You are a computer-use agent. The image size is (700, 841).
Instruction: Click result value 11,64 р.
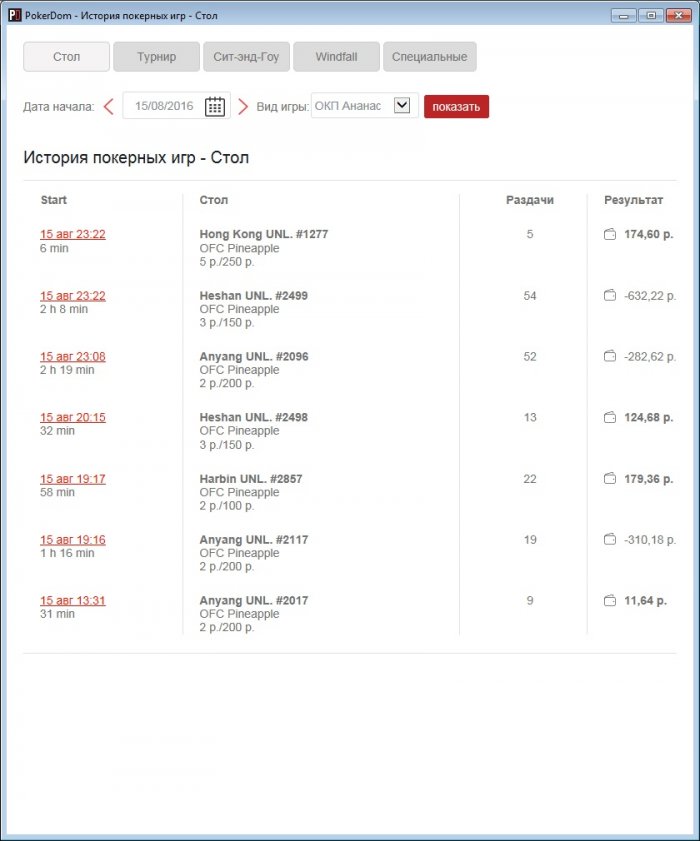(x=645, y=601)
